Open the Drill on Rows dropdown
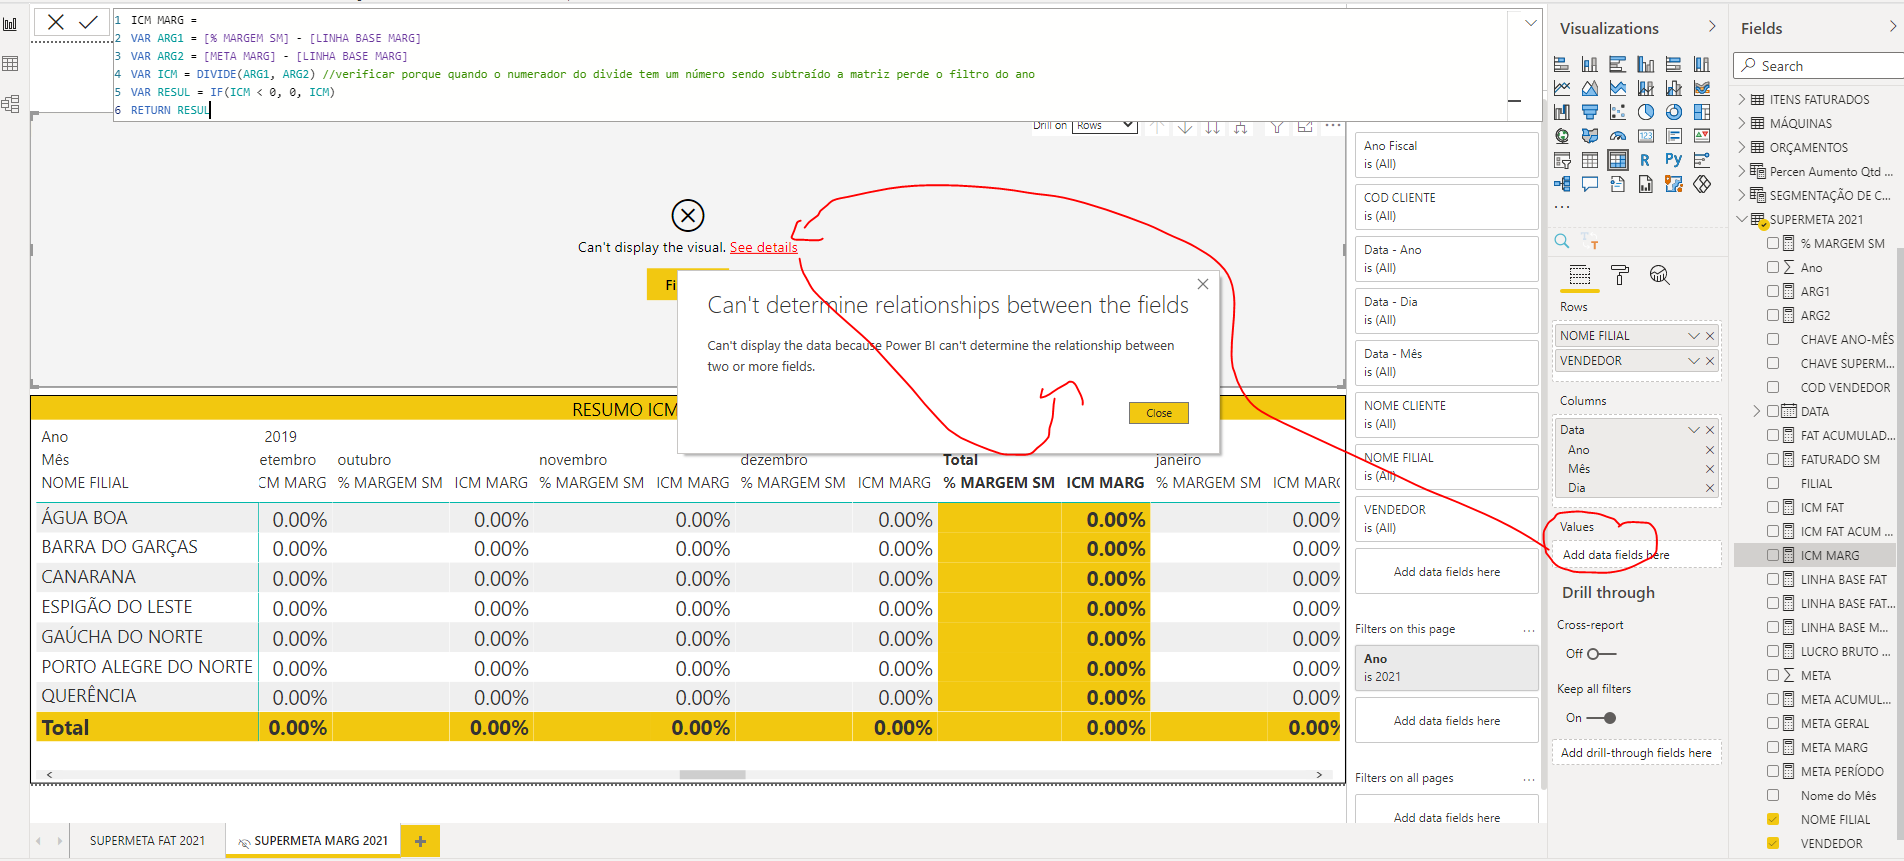1904x861 pixels. [x=1105, y=125]
